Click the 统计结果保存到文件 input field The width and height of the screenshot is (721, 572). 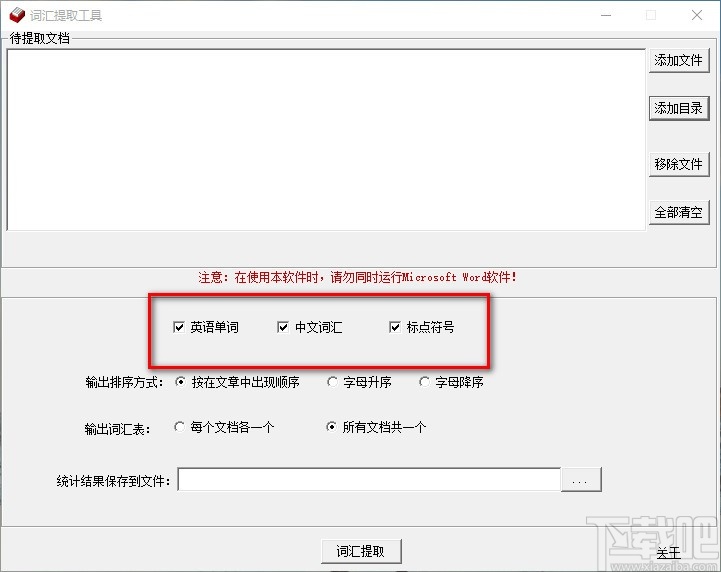click(369, 480)
